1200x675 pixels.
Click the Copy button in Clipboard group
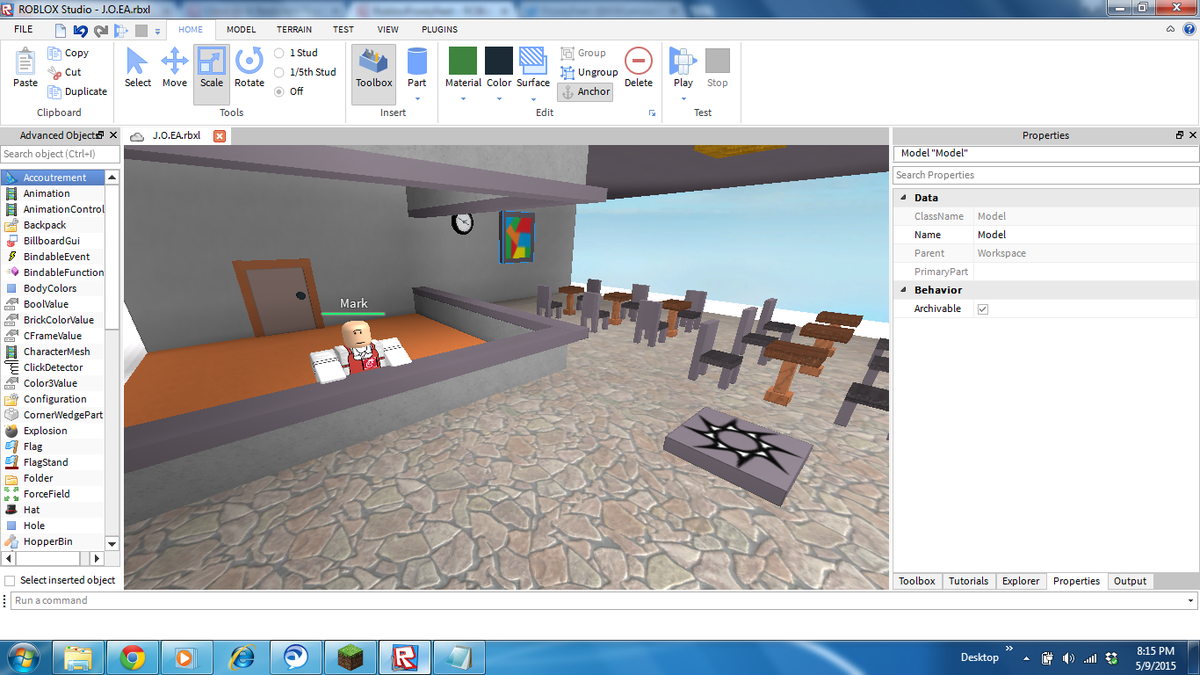pos(68,53)
